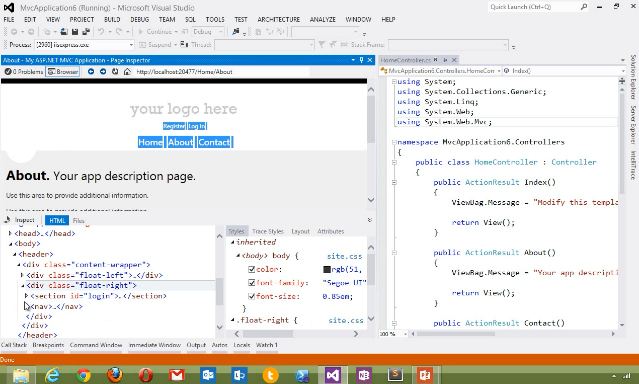Expand the section id login node

click(x=26, y=296)
